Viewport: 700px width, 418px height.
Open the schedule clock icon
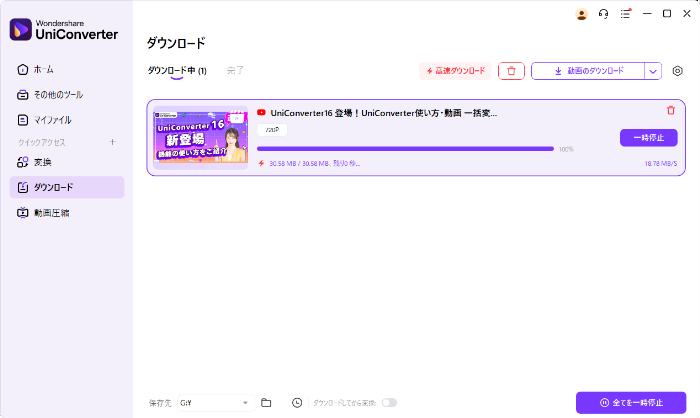pyautogui.click(x=297, y=403)
